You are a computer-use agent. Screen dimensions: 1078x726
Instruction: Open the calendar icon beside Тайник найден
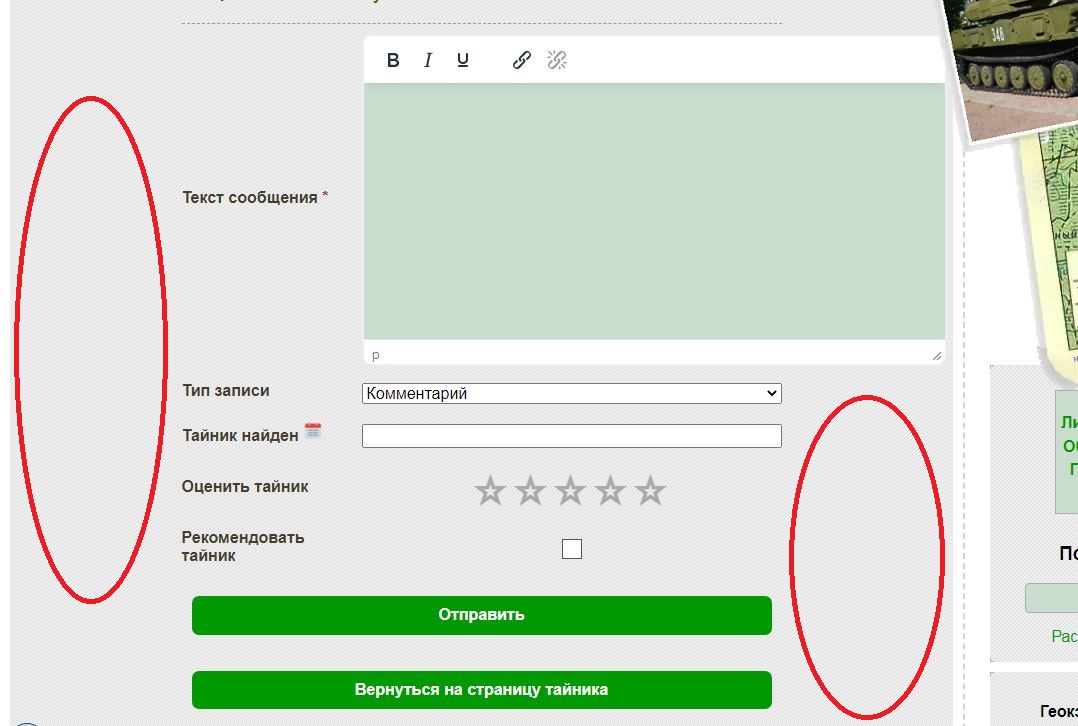point(313,431)
